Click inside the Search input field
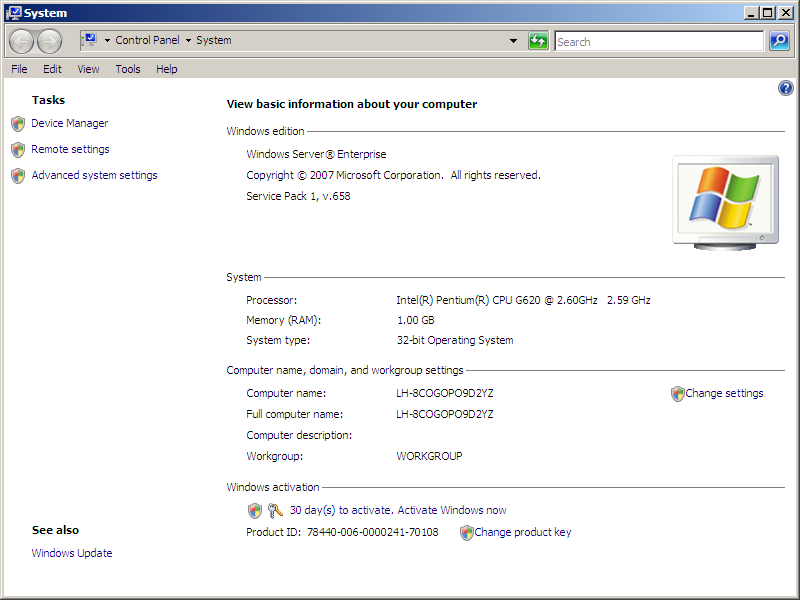This screenshot has height=600, width=800. [x=658, y=42]
